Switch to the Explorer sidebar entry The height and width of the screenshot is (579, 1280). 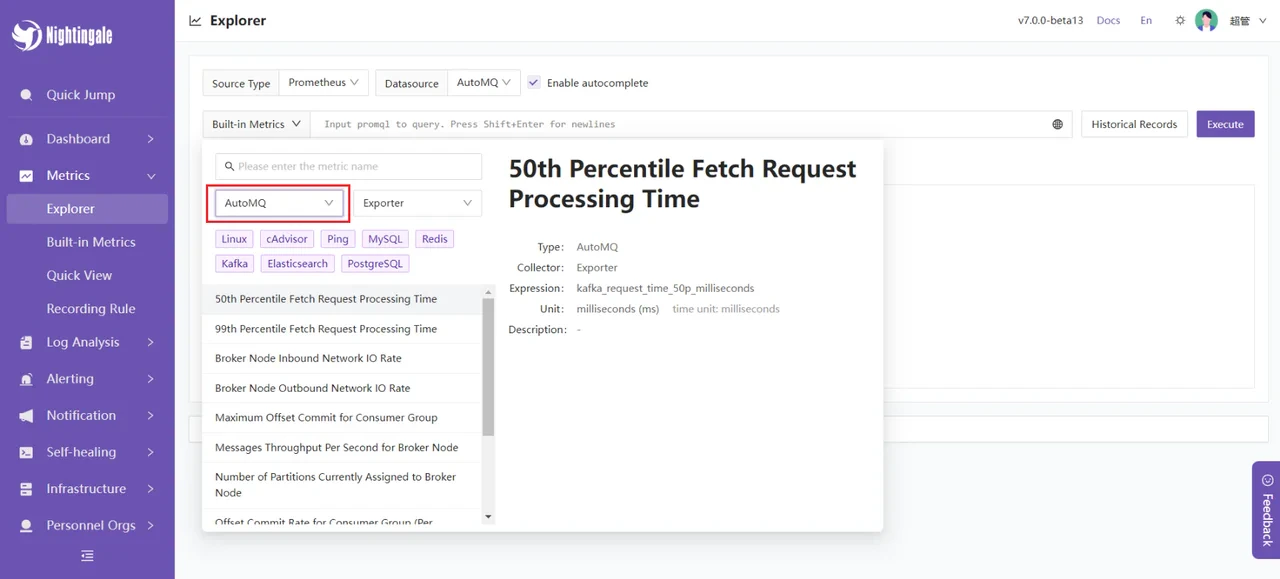tap(68, 208)
